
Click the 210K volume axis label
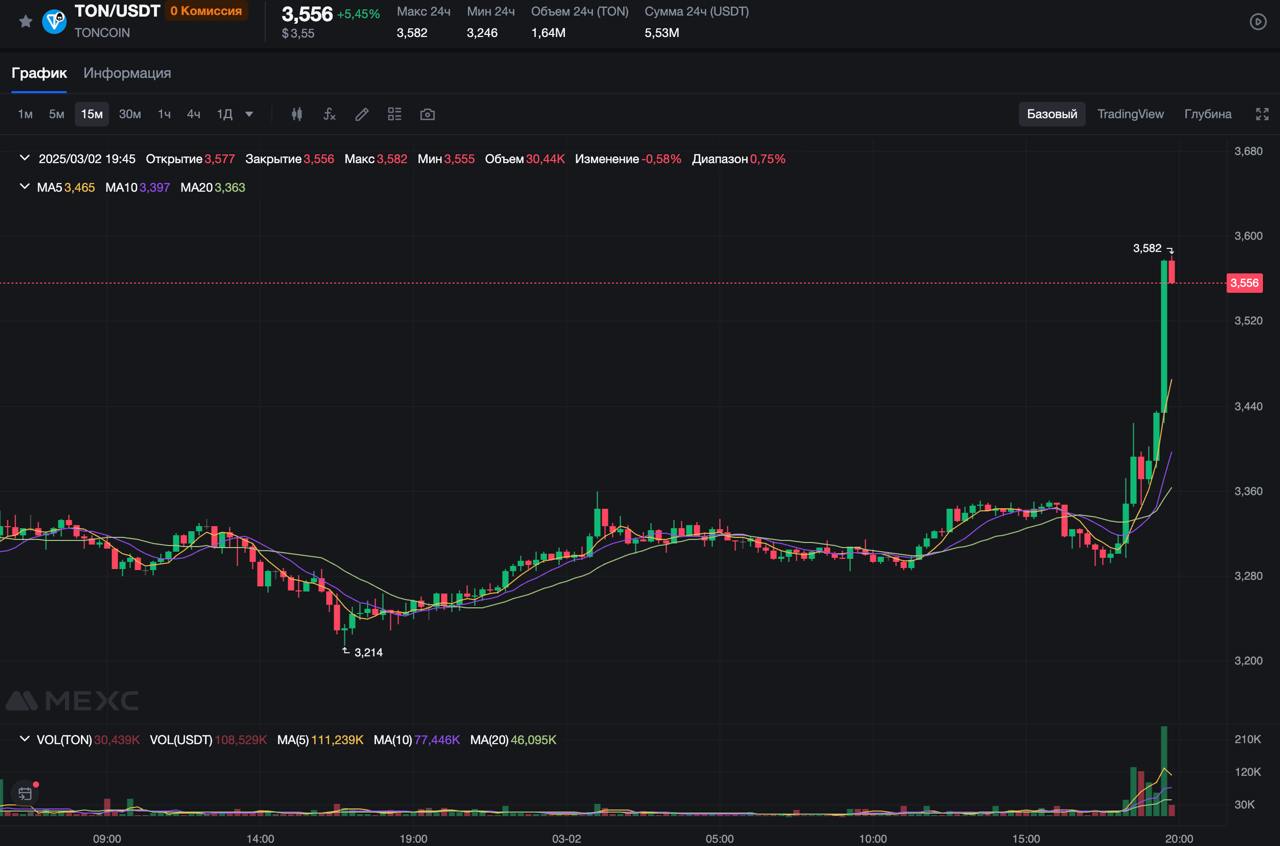click(x=1248, y=740)
